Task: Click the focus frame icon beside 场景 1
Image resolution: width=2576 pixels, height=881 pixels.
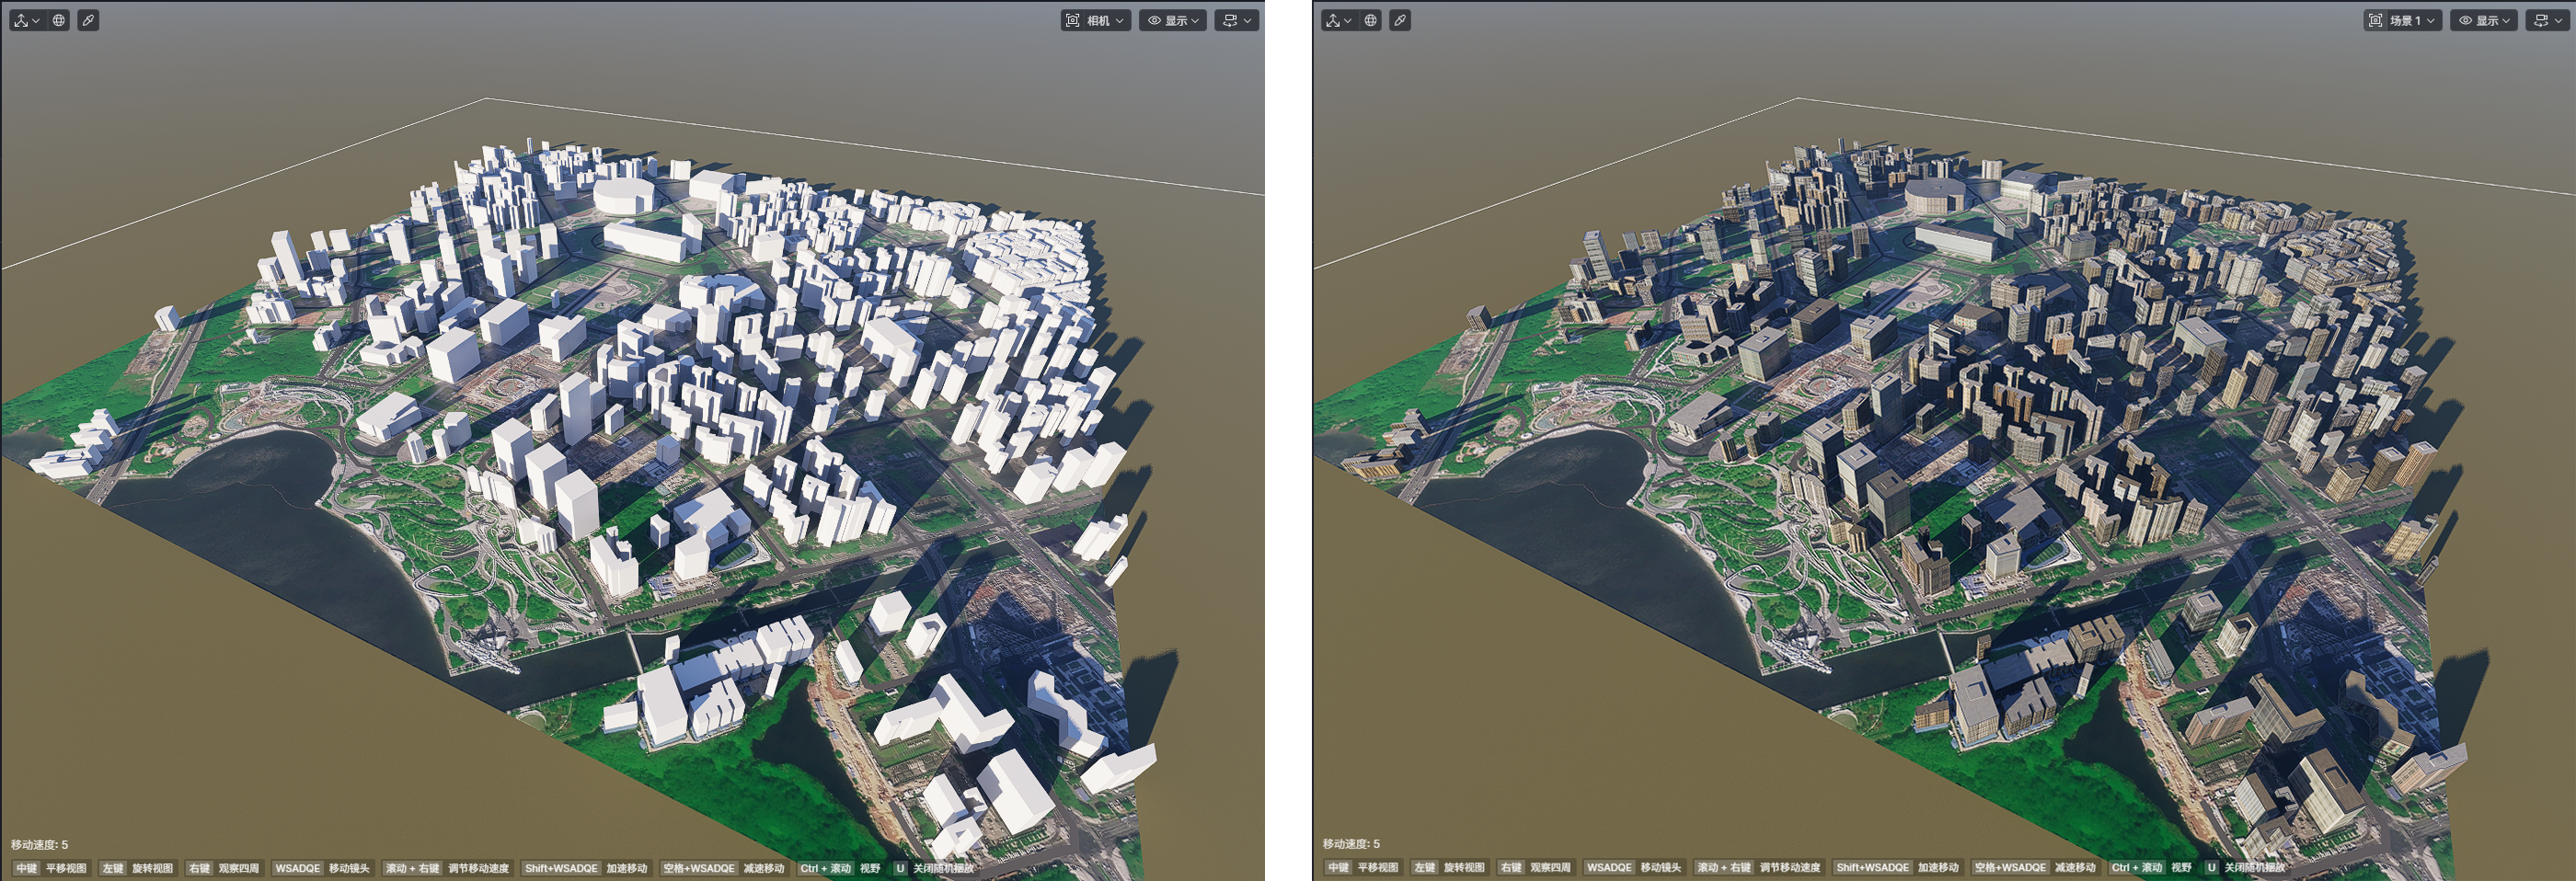Action: point(2376,20)
